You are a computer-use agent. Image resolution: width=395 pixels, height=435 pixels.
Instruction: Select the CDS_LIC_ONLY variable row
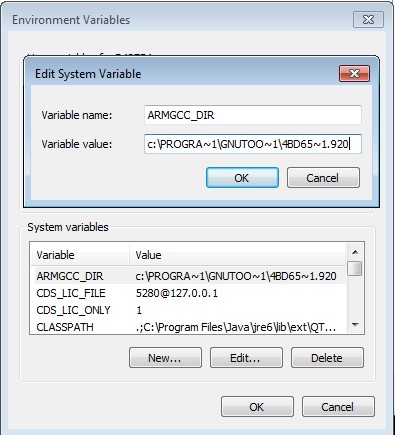click(188, 310)
